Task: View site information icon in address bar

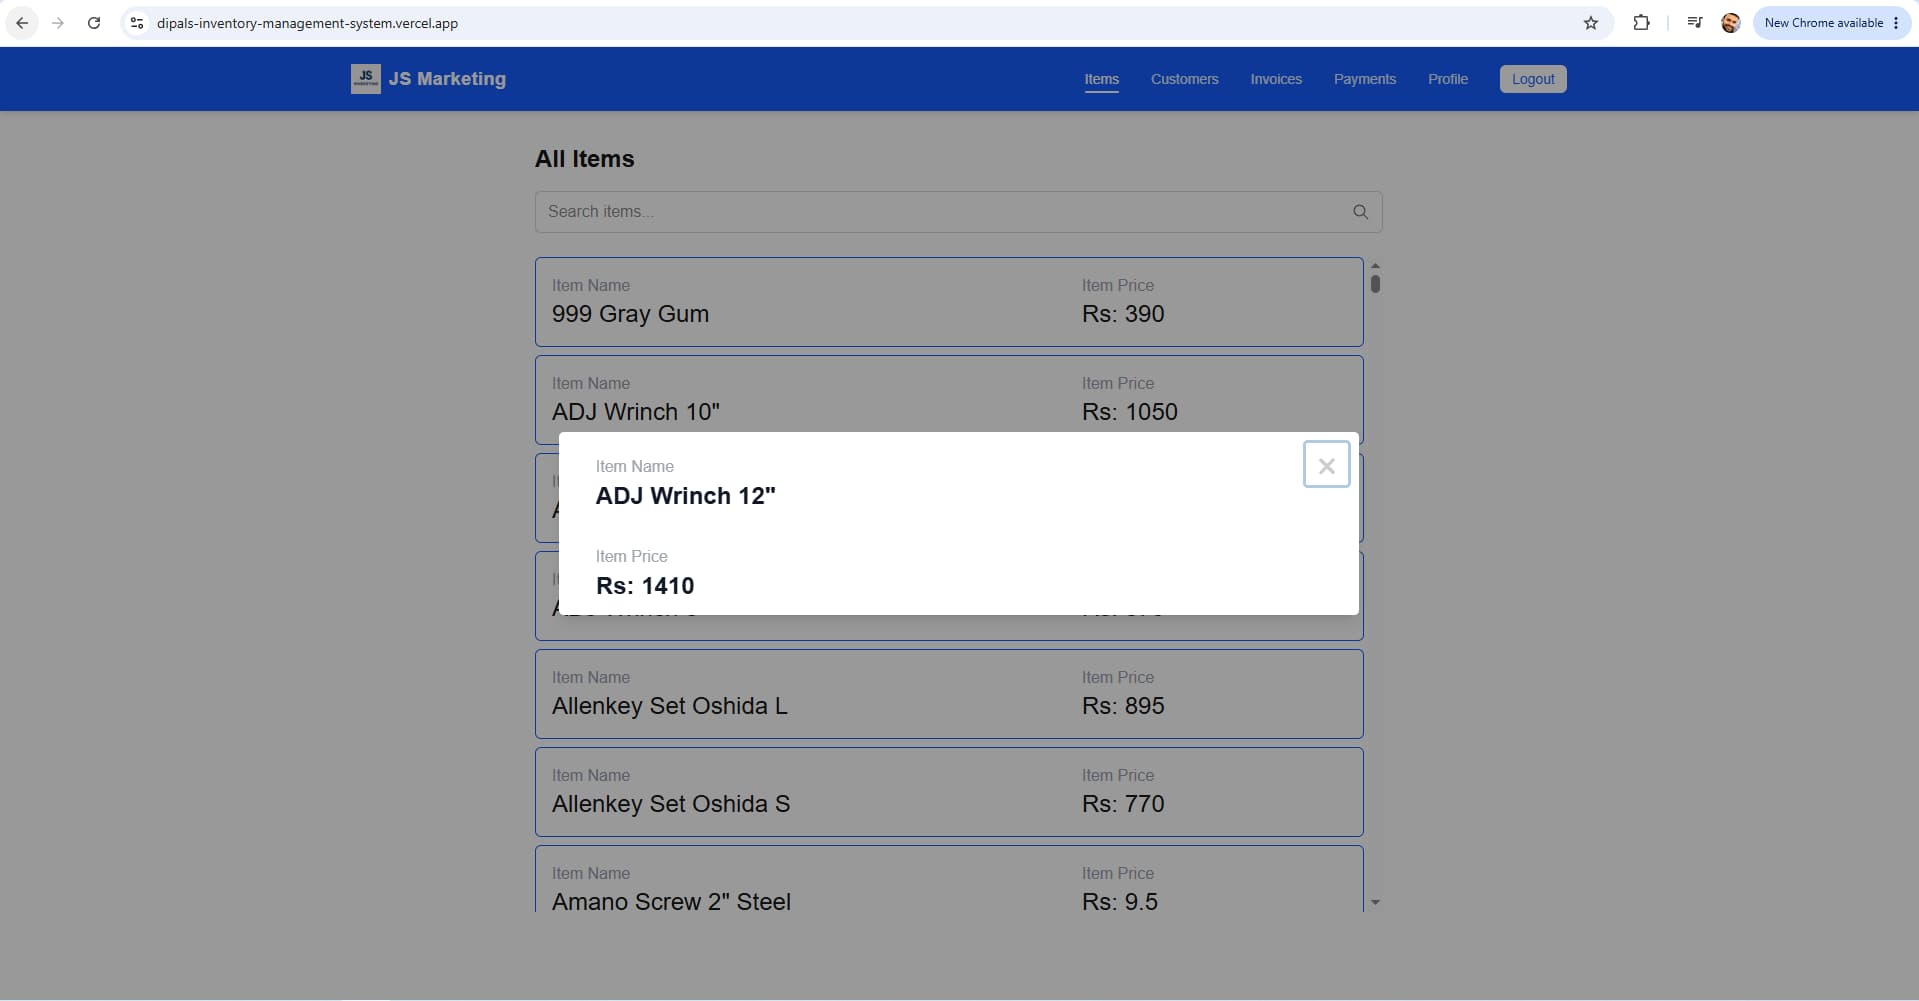Action: click(137, 23)
